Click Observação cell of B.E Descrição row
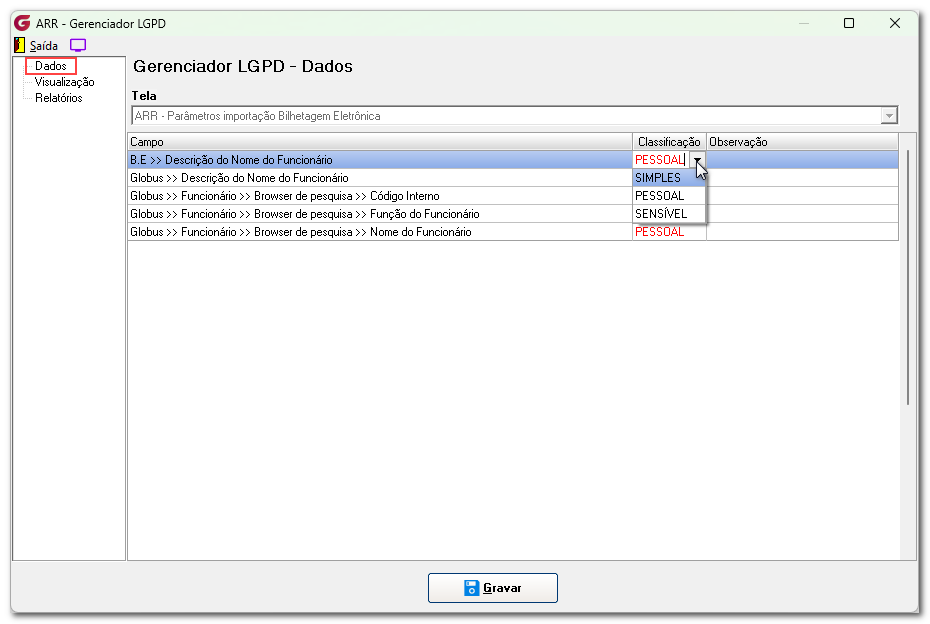Viewport: 930px width, 624px height. 802,160
